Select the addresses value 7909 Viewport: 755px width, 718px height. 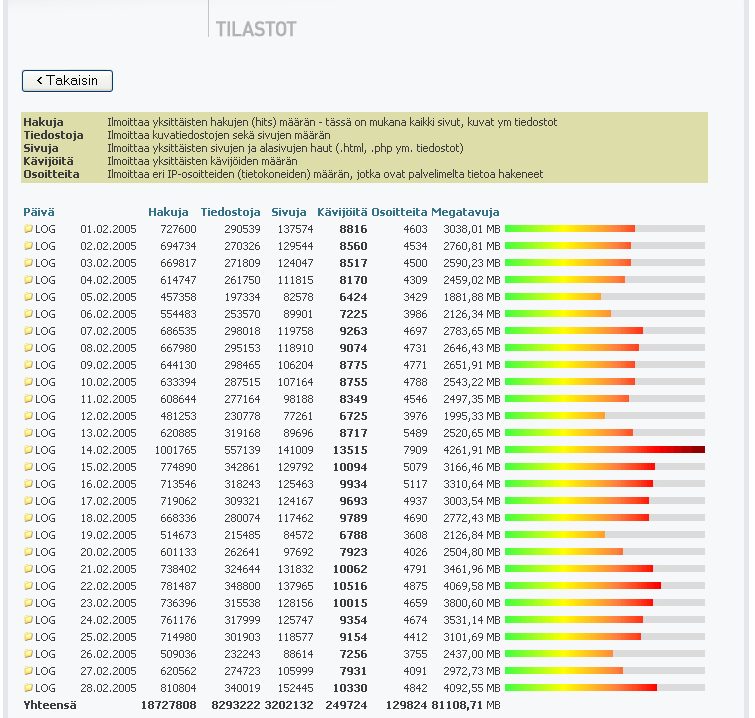[416, 450]
